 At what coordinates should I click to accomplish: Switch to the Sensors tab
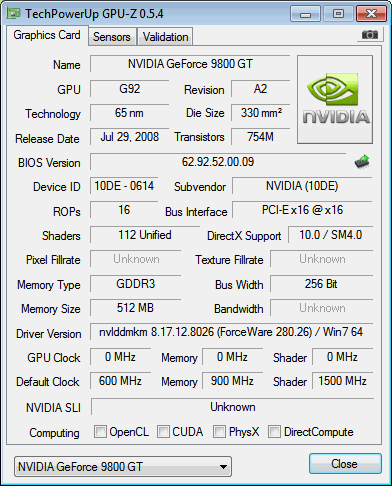pyautogui.click(x=112, y=37)
